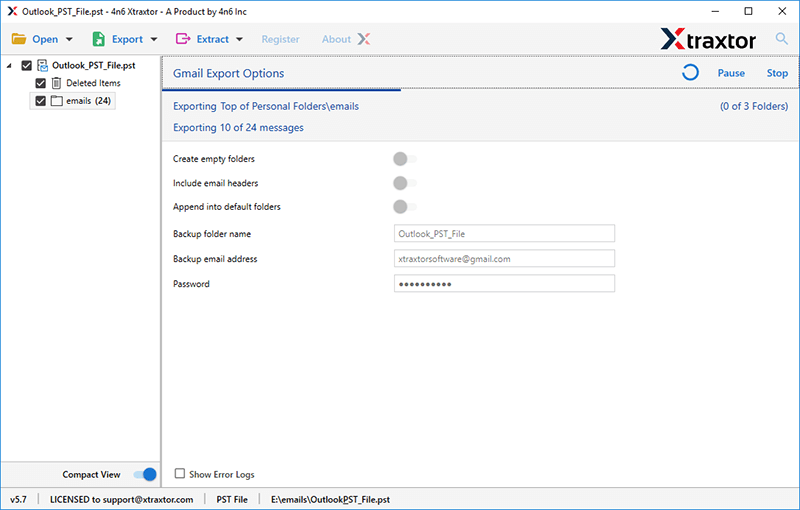The width and height of the screenshot is (800, 510).
Task: Uncheck Outlook_PST_File.pst checkbox
Action: click(27, 65)
